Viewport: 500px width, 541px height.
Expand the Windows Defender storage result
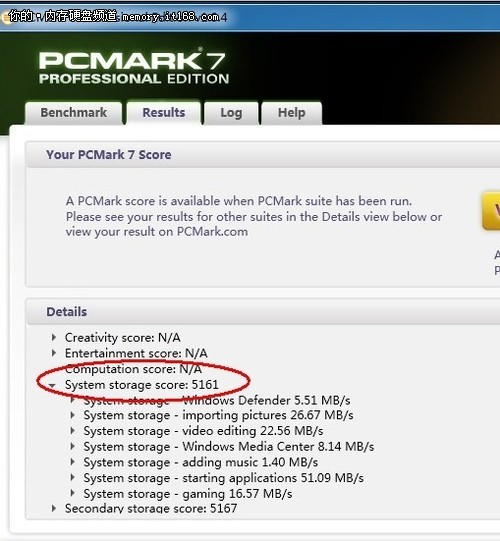[x=72, y=400]
